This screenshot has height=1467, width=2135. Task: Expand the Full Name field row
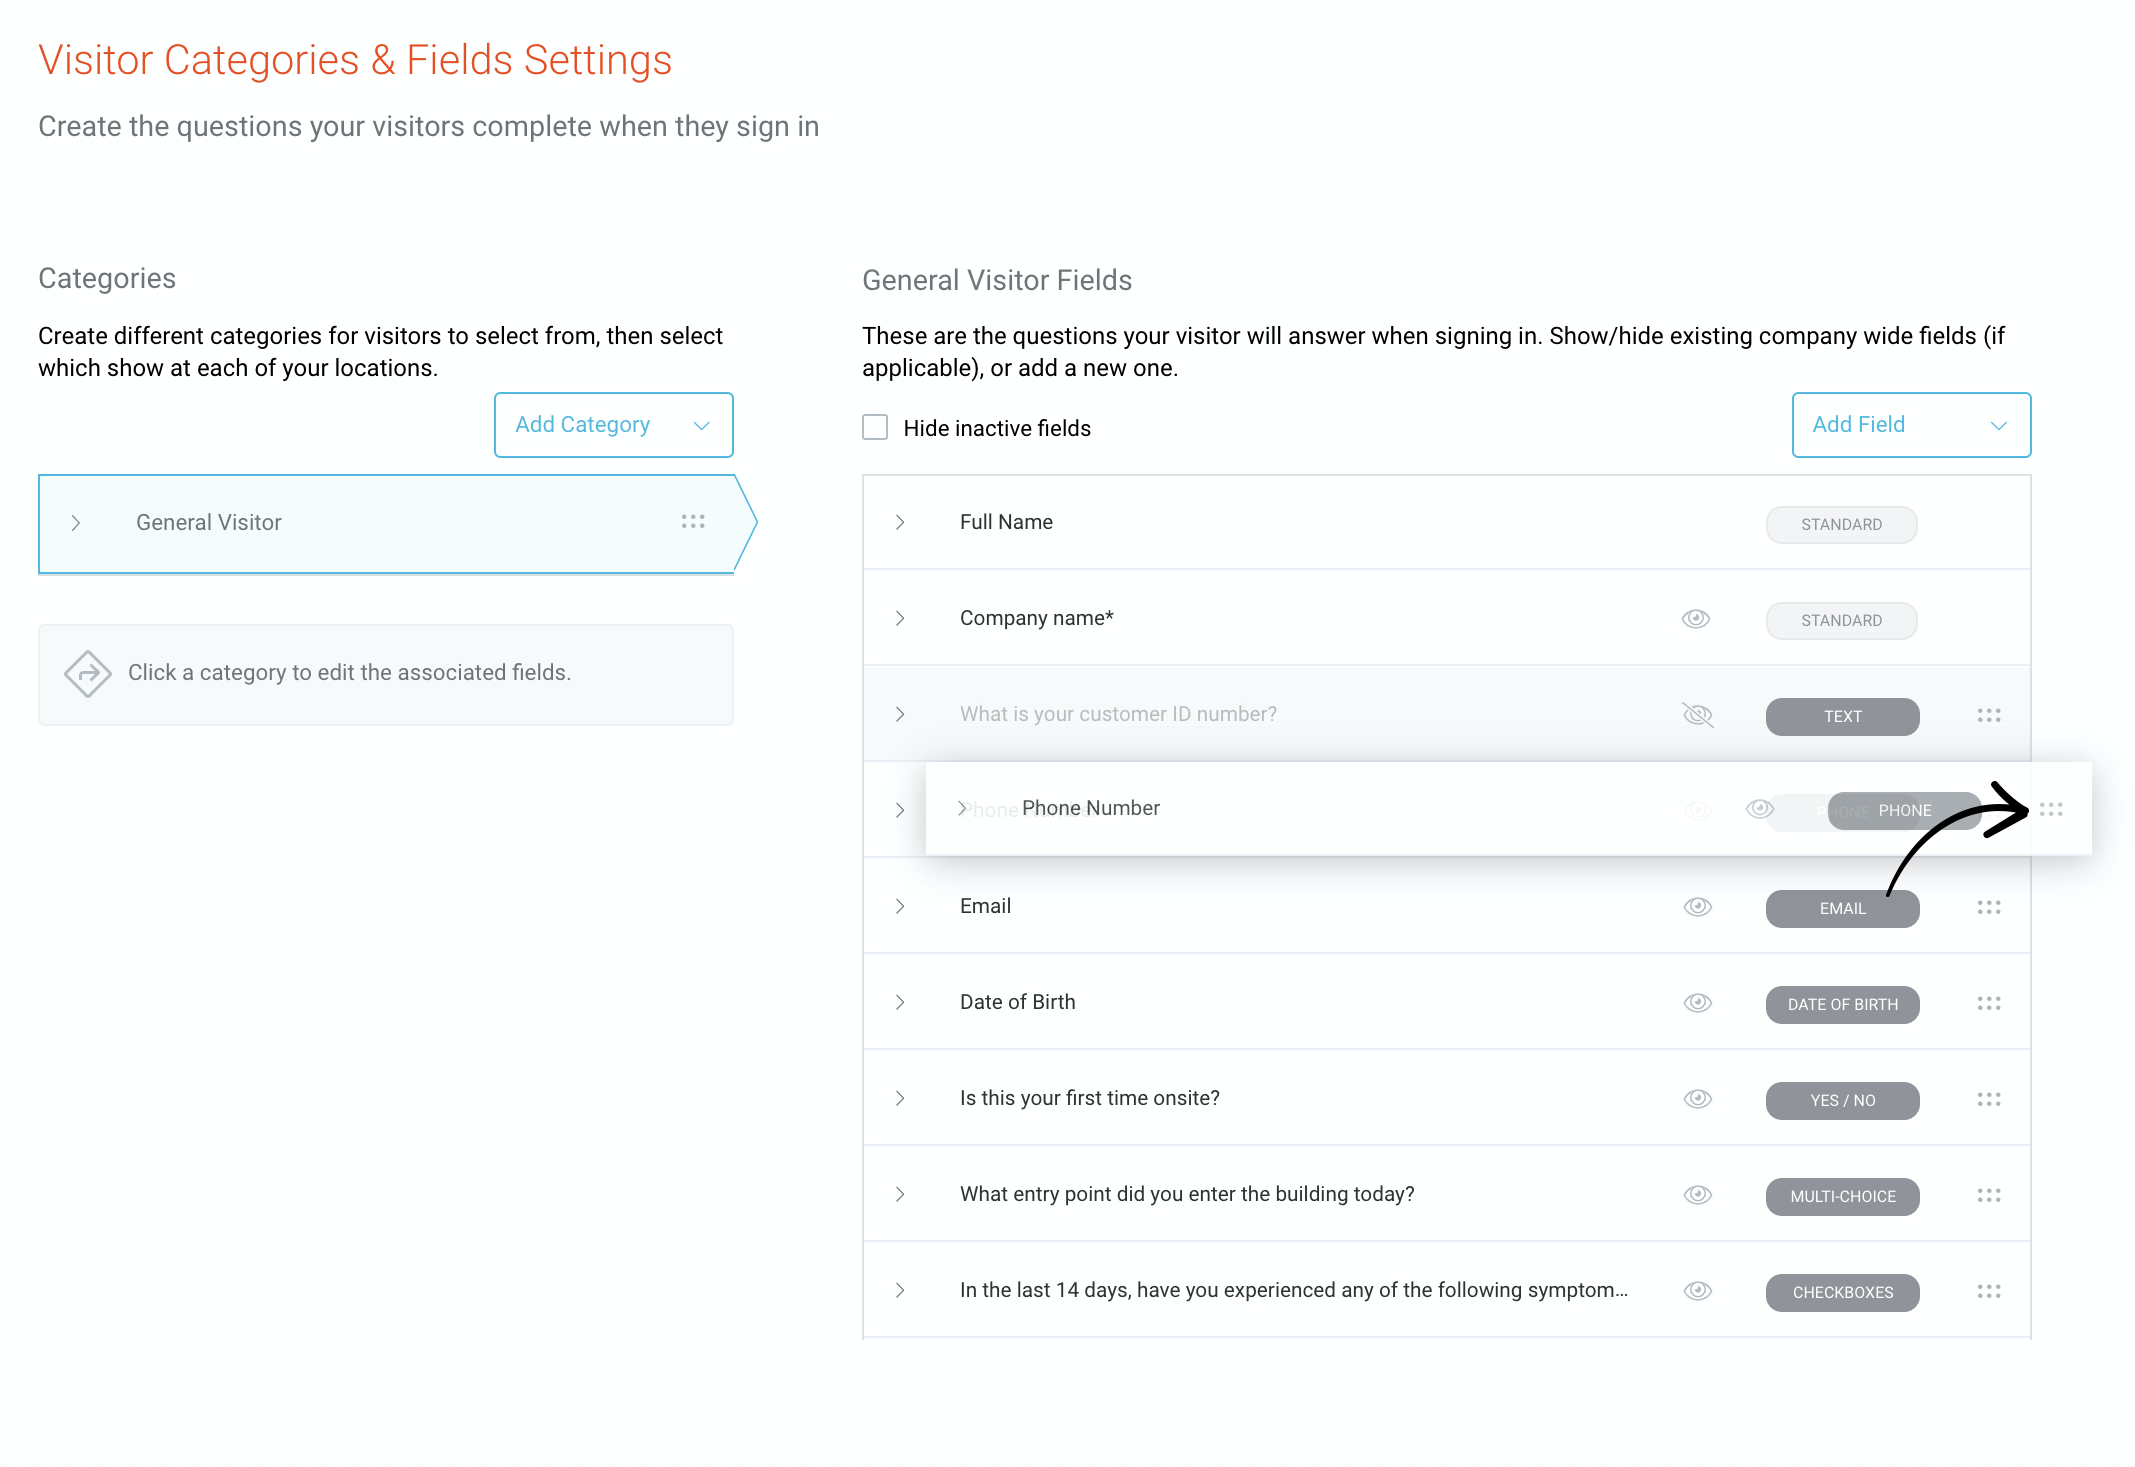coord(900,522)
